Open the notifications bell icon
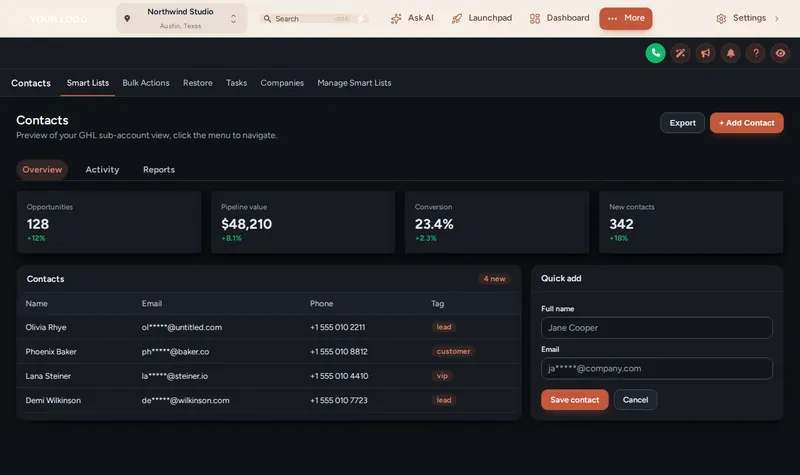The width and height of the screenshot is (800, 475). pos(731,53)
